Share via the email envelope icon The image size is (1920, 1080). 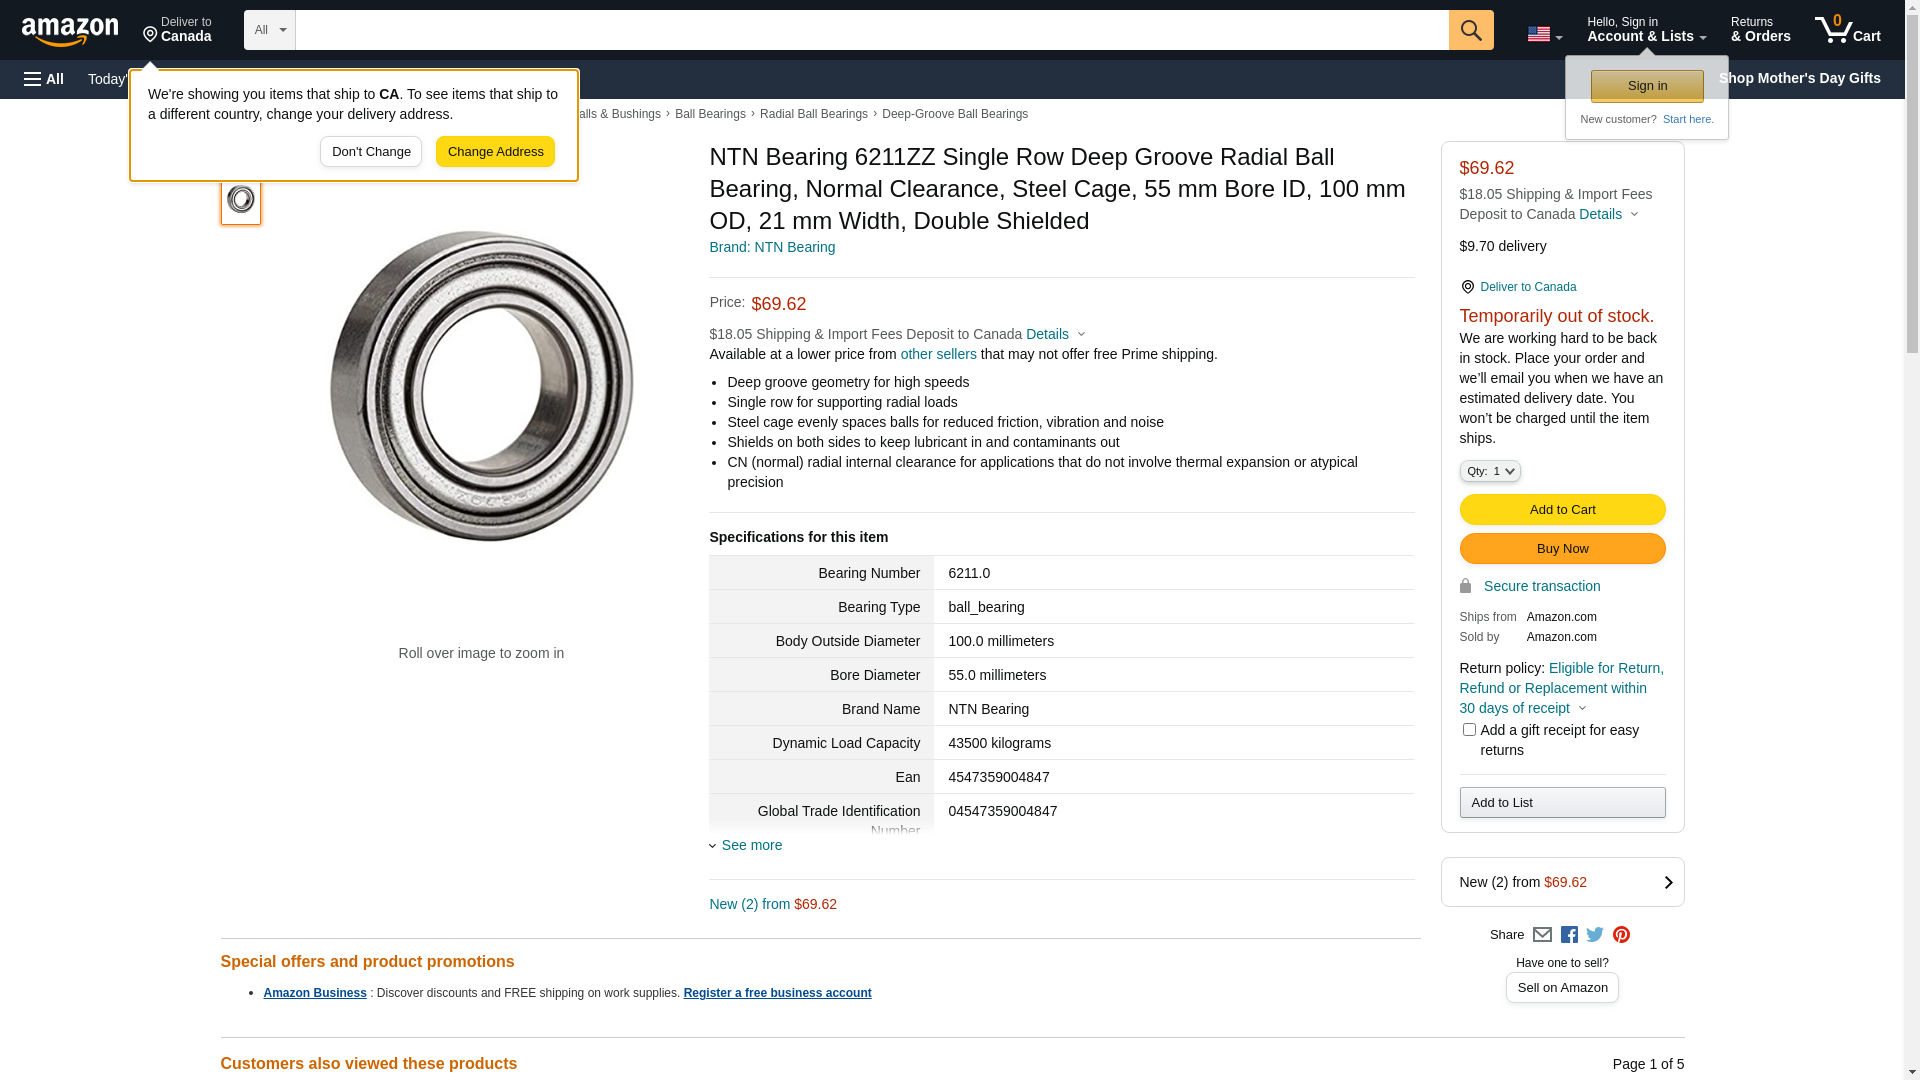[x=1542, y=935]
